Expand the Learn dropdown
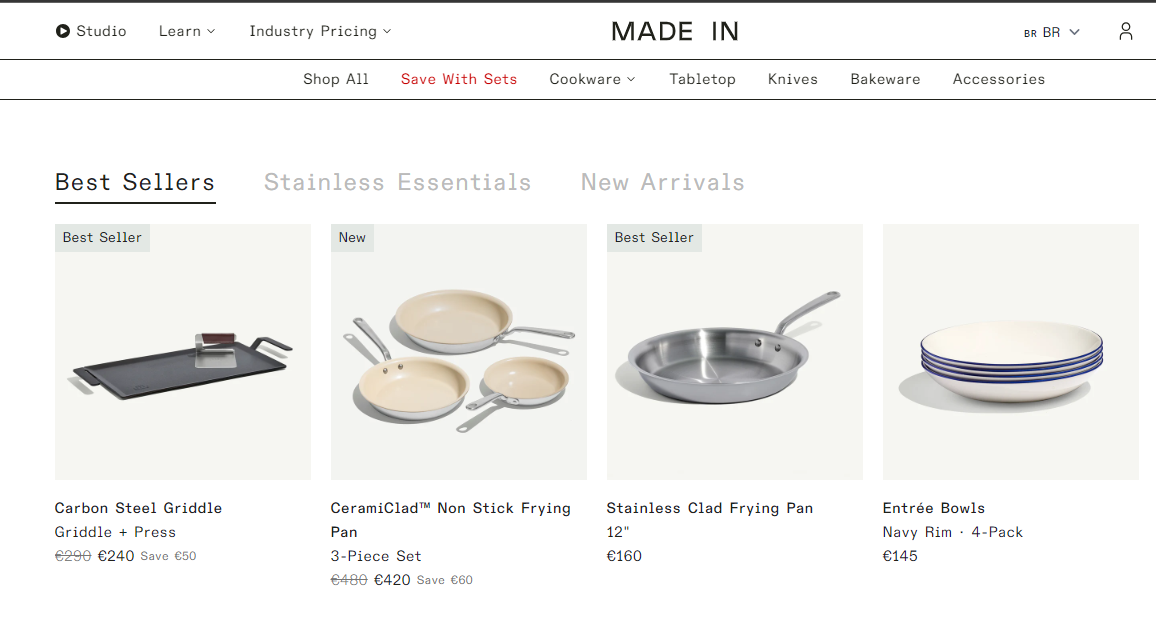 (x=186, y=31)
